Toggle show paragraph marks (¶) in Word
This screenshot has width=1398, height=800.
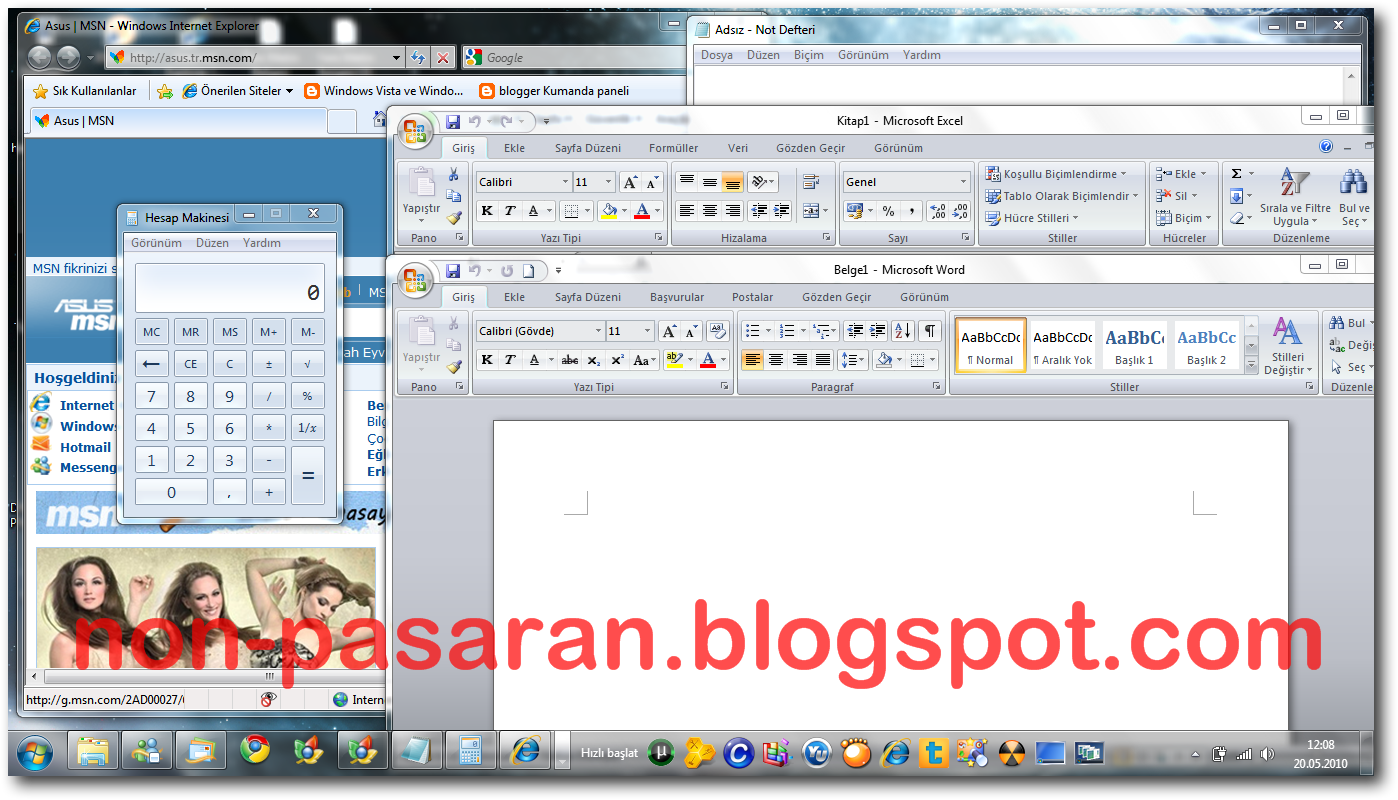click(x=930, y=331)
